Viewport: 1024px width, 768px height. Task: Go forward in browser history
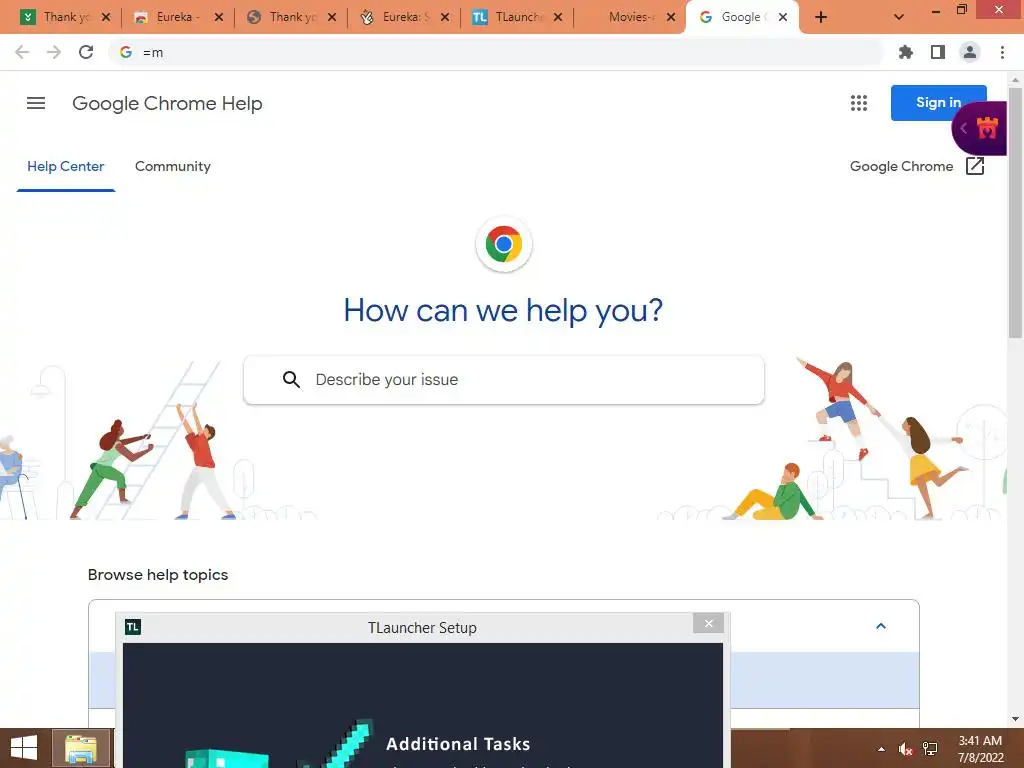(x=54, y=52)
